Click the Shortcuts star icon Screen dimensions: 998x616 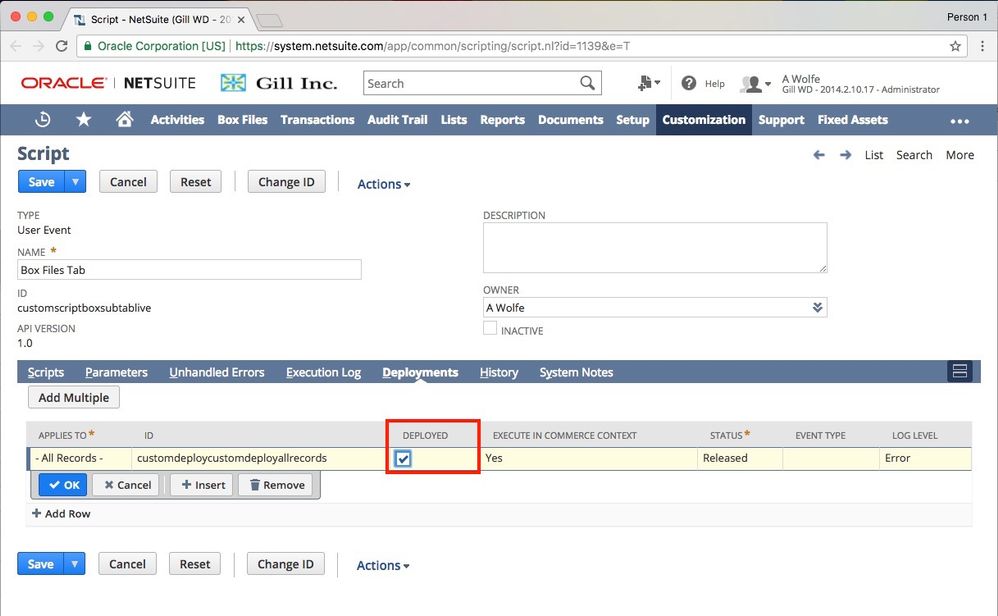(84, 120)
